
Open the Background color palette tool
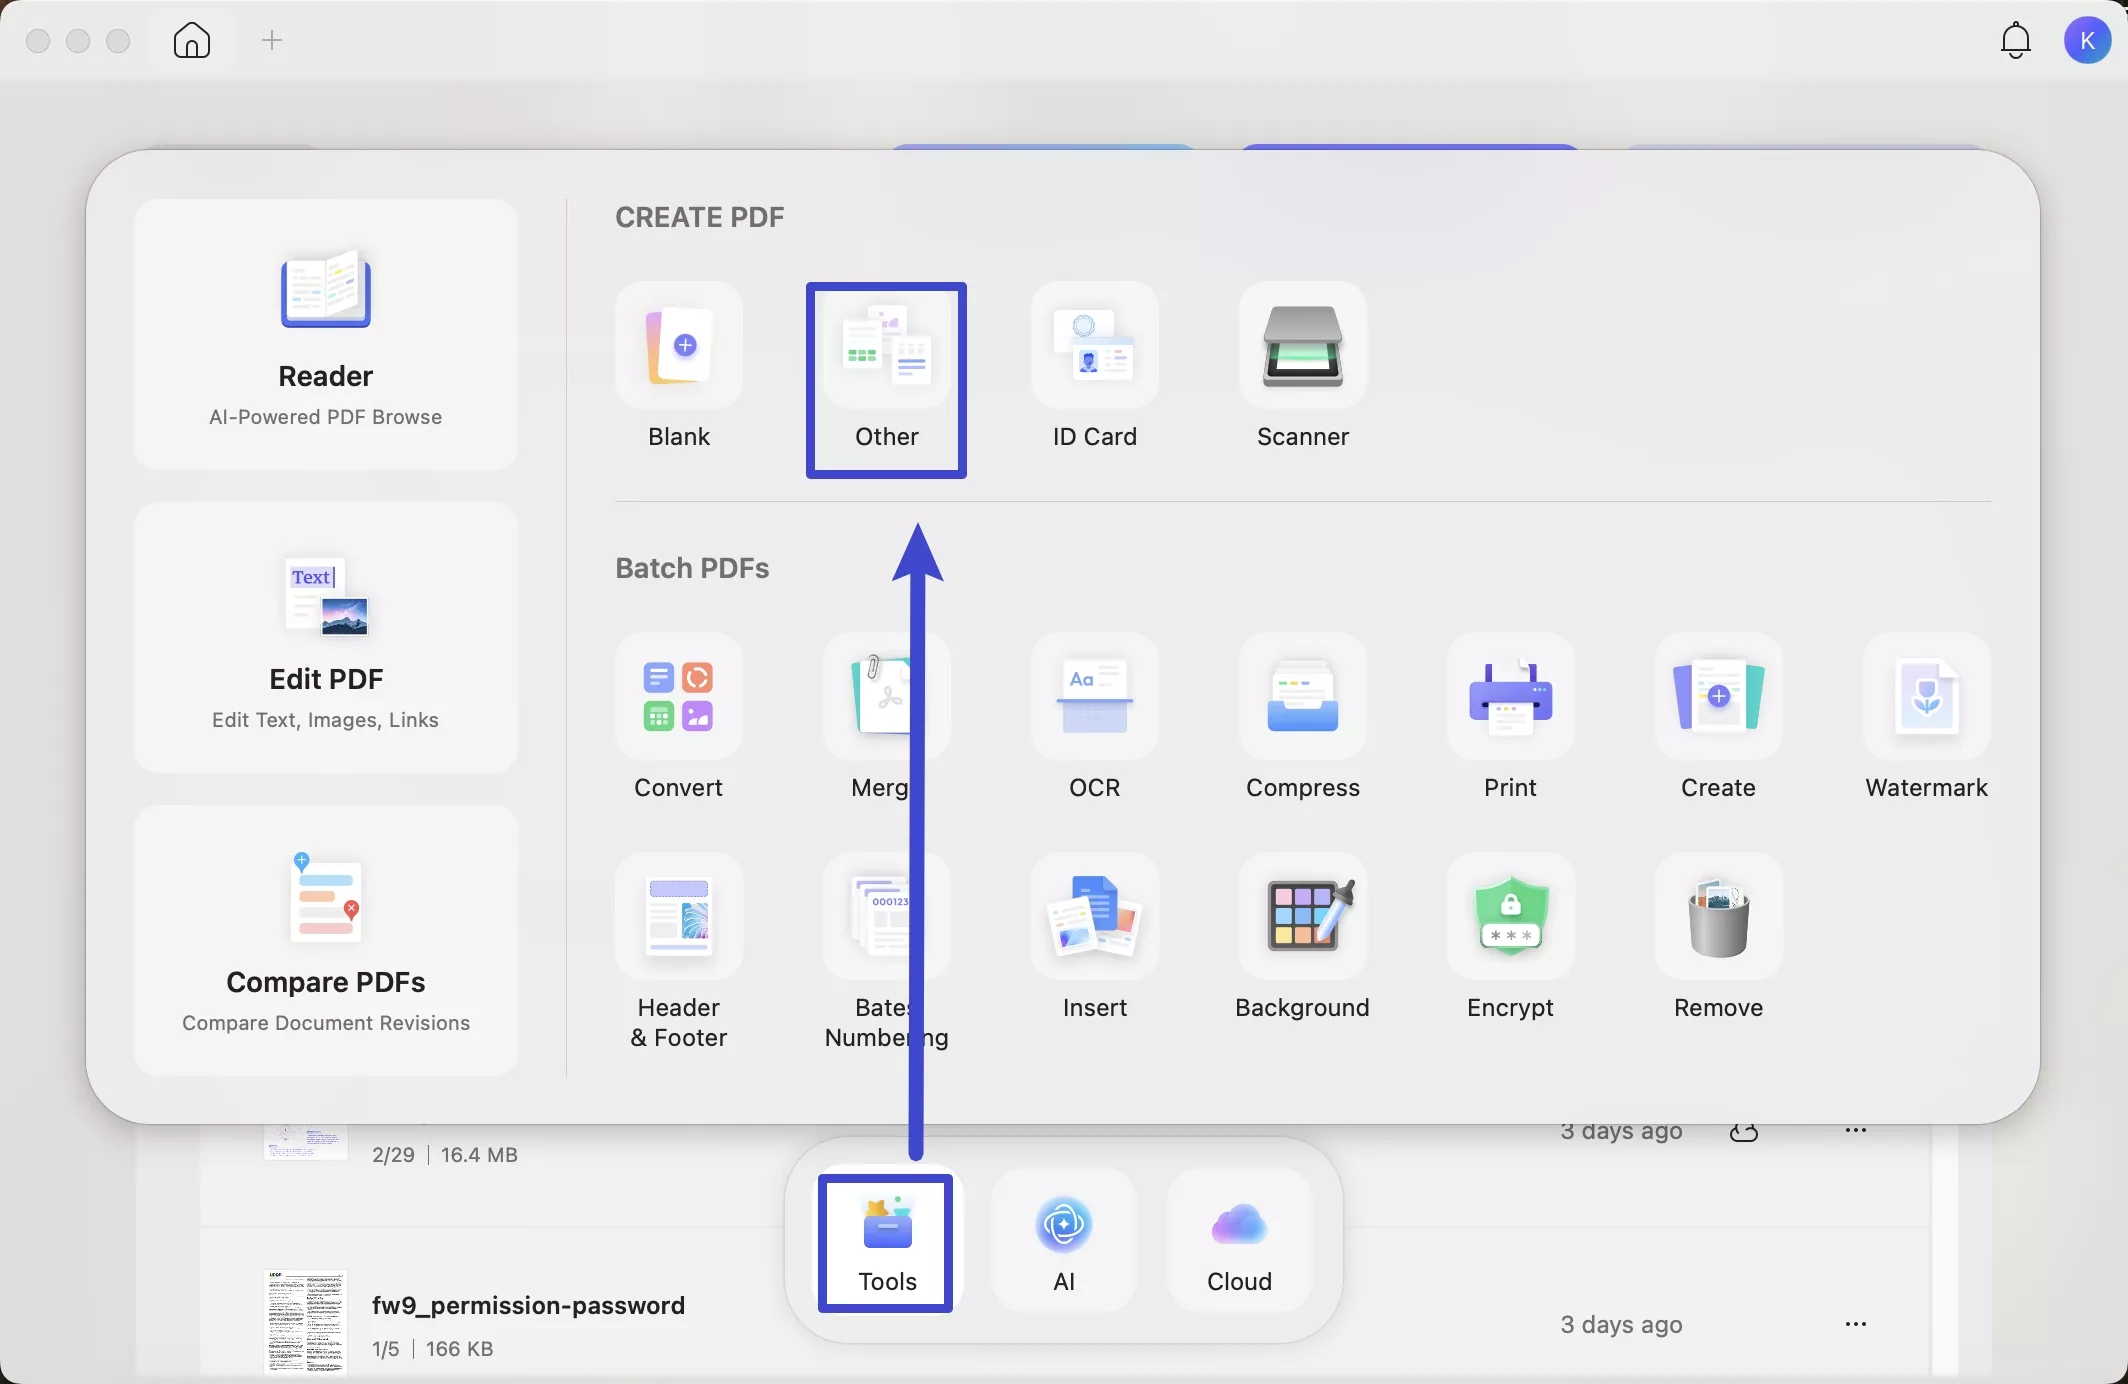(1302, 918)
